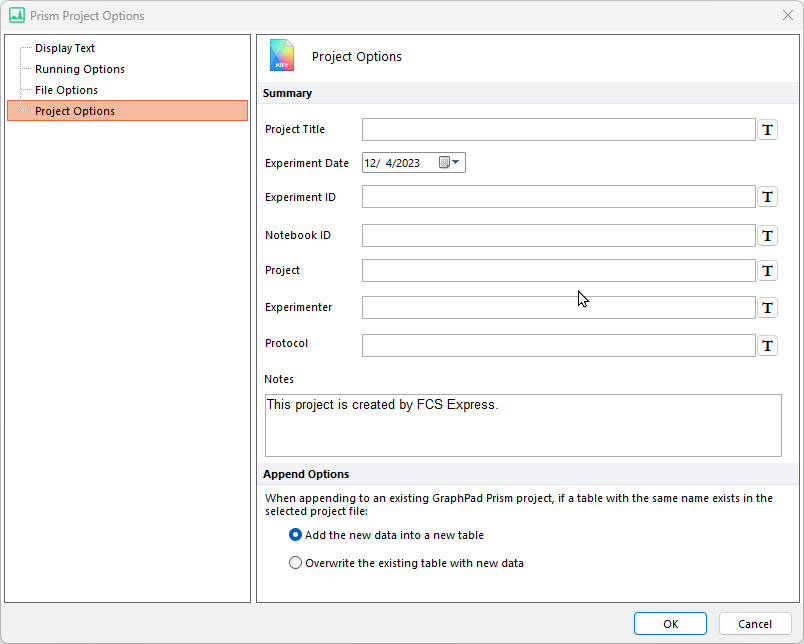Click the Notes text area
This screenshot has width=804, height=644.
tap(523, 426)
